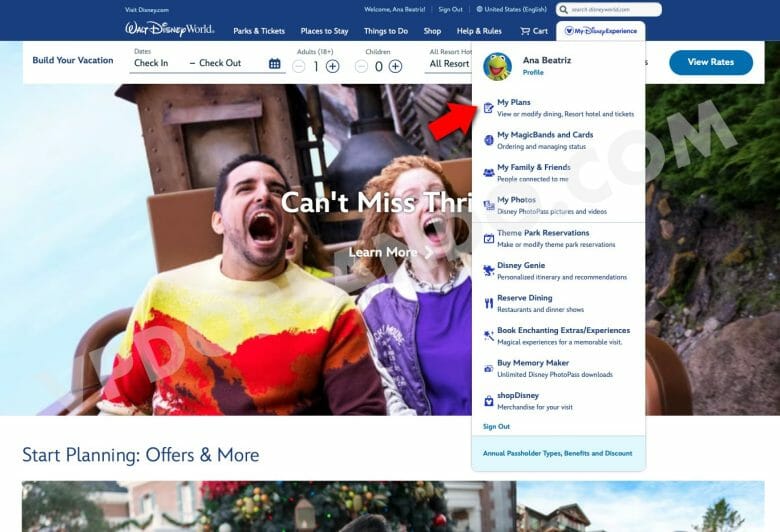Click the Learn More hero link
This screenshot has width=780, height=532.
tap(390, 252)
